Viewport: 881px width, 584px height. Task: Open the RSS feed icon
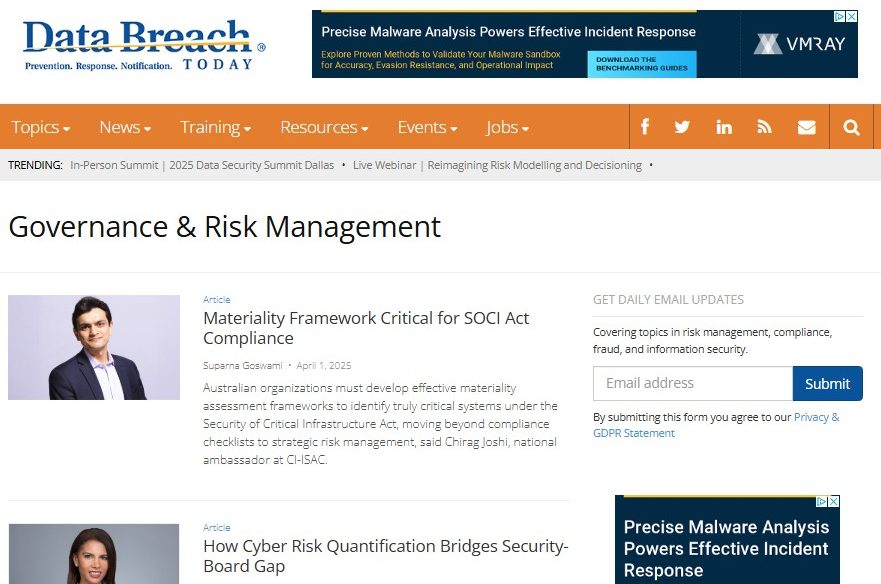pyautogui.click(x=765, y=127)
